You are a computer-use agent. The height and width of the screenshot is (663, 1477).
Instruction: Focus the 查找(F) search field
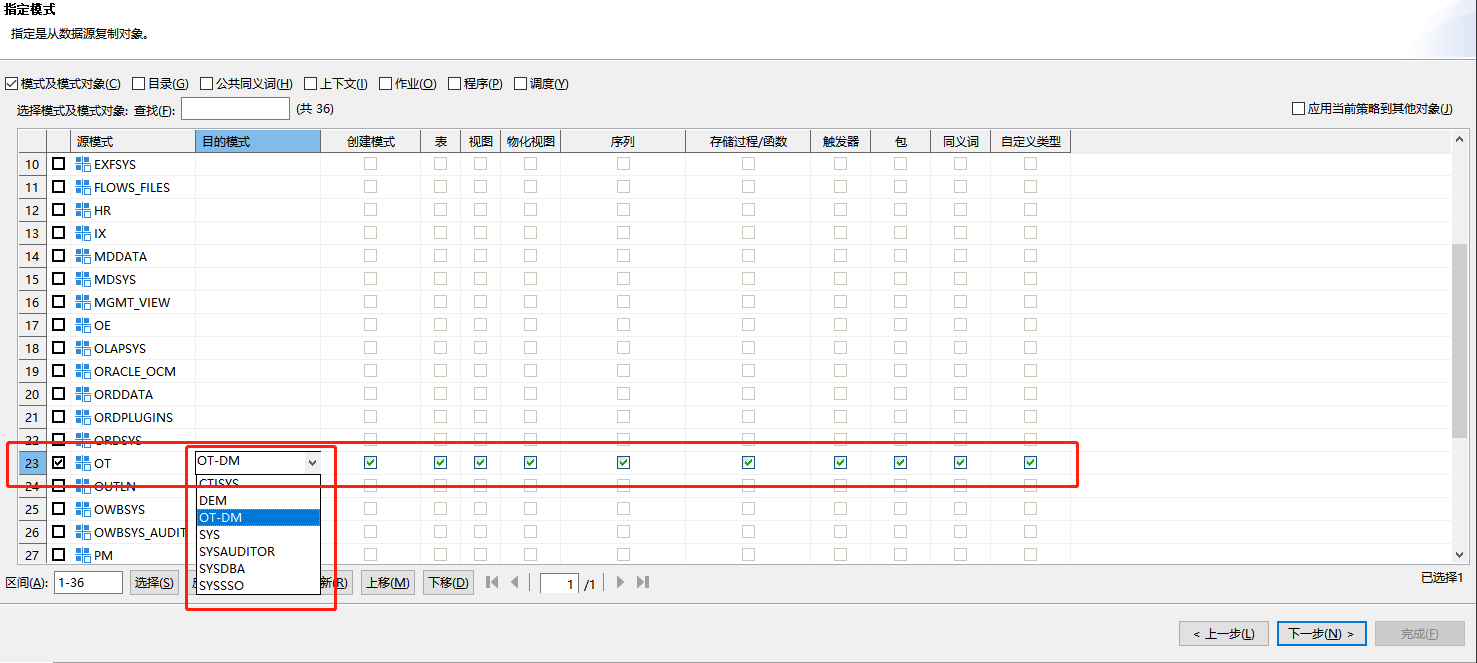[235, 109]
